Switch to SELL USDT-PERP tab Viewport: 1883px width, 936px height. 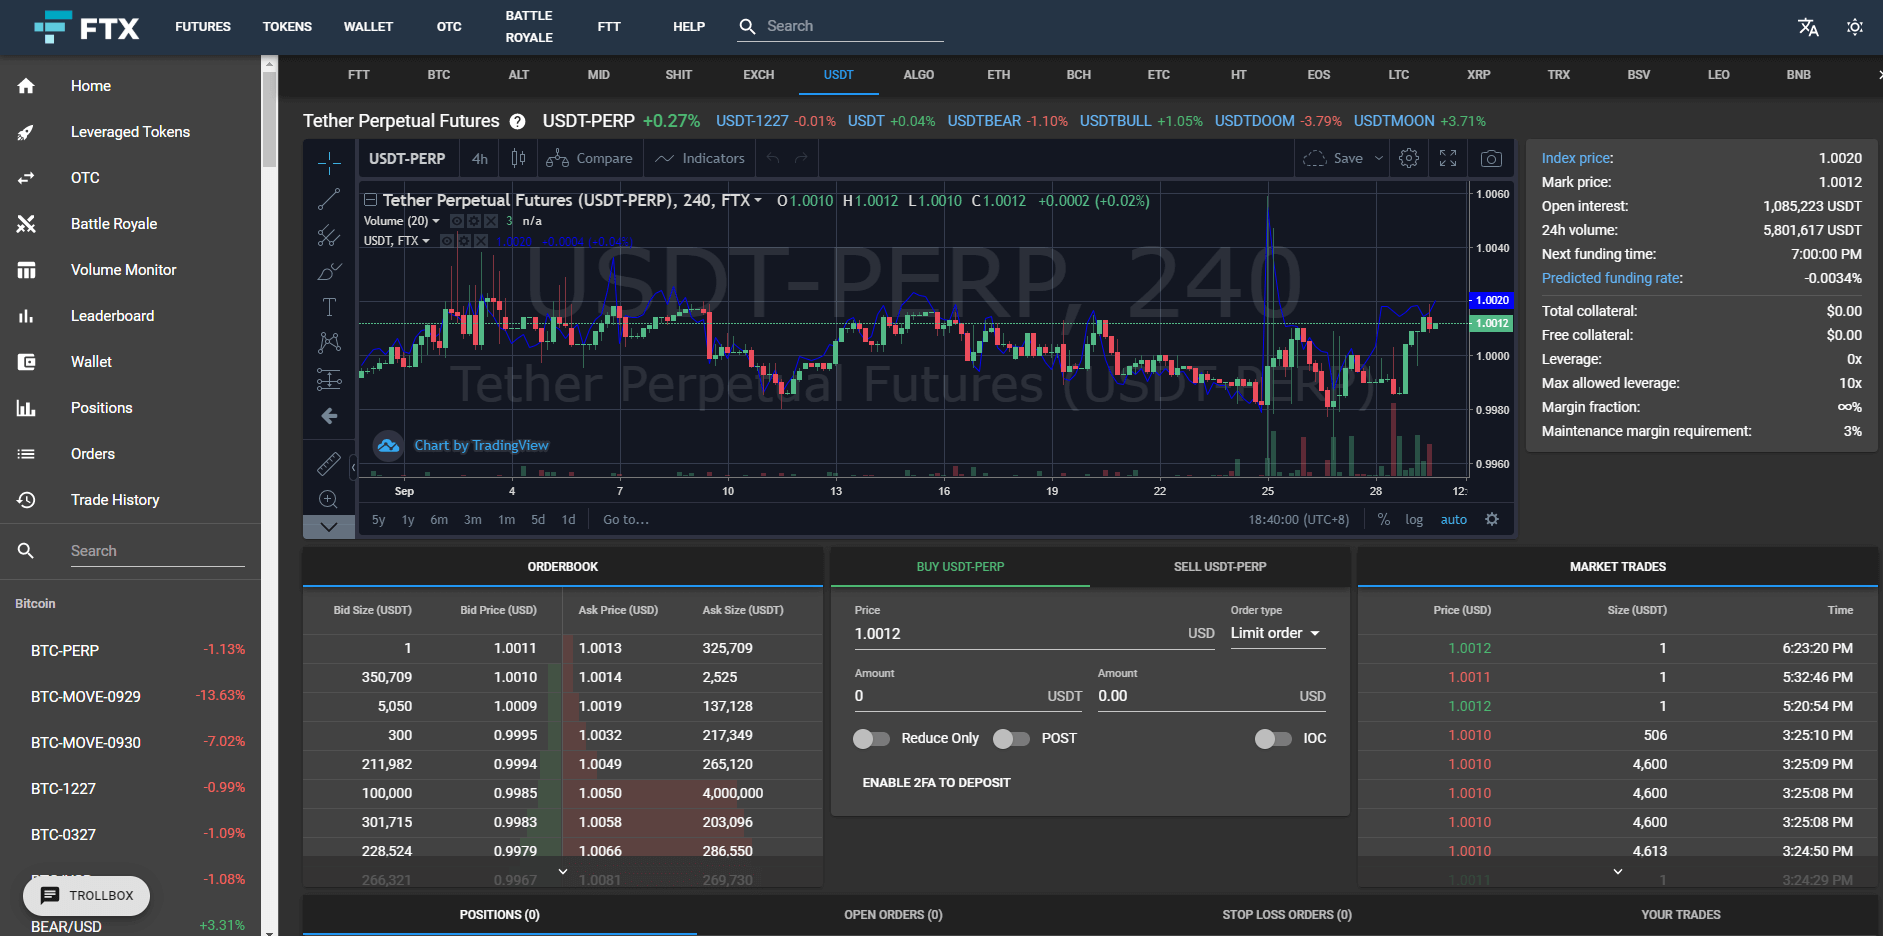[x=1220, y=567]
